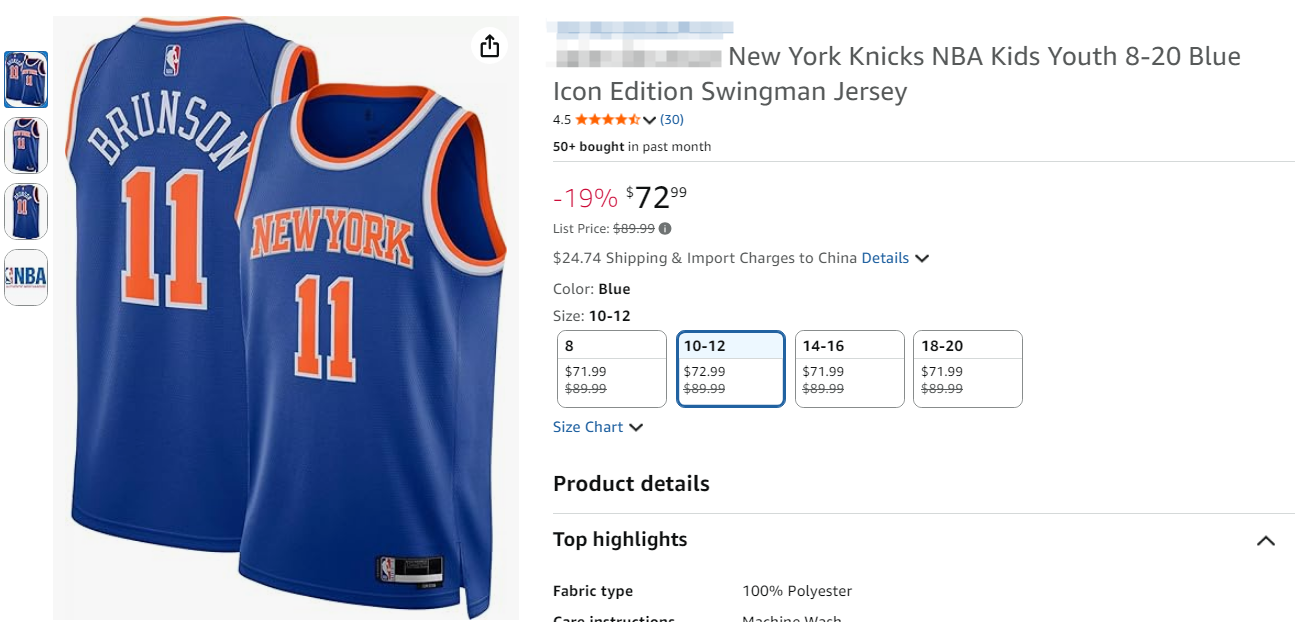Click the 4.5 rating number
The image size is (1309, 622).
562,120
